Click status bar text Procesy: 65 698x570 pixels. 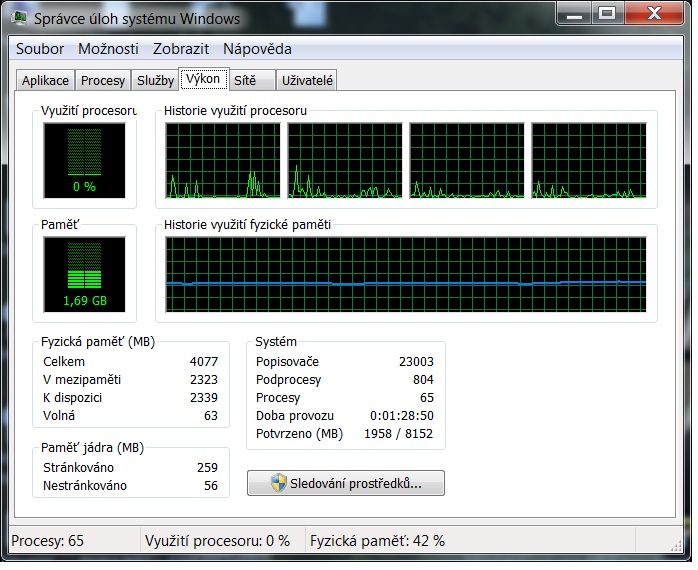(x=48, y=541)
